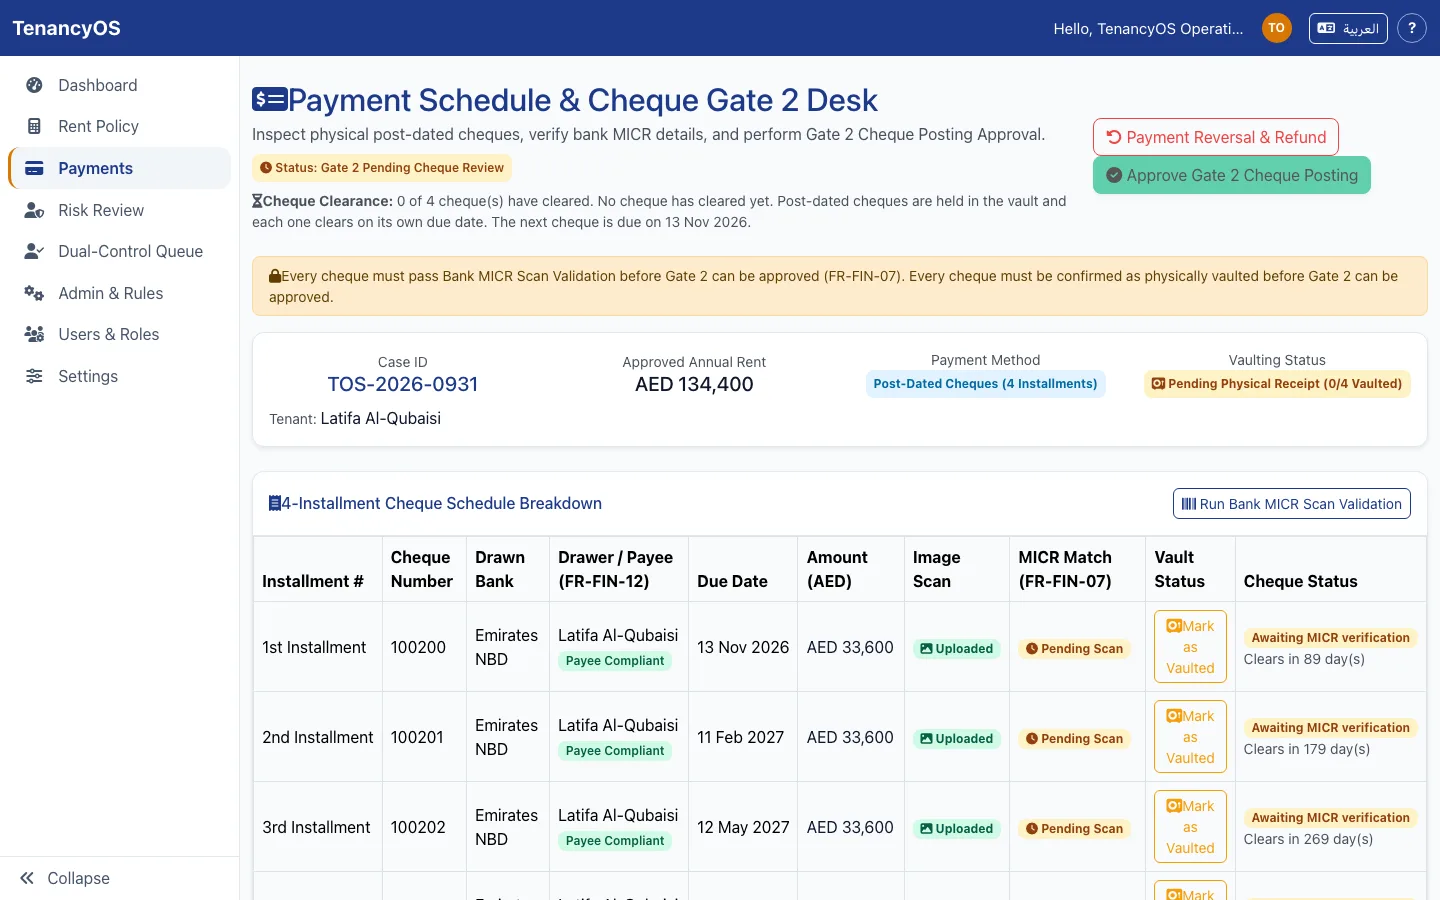The image size is (1440, 900).
Task: Select the Payments menu item
Action: tap(120, 168)
